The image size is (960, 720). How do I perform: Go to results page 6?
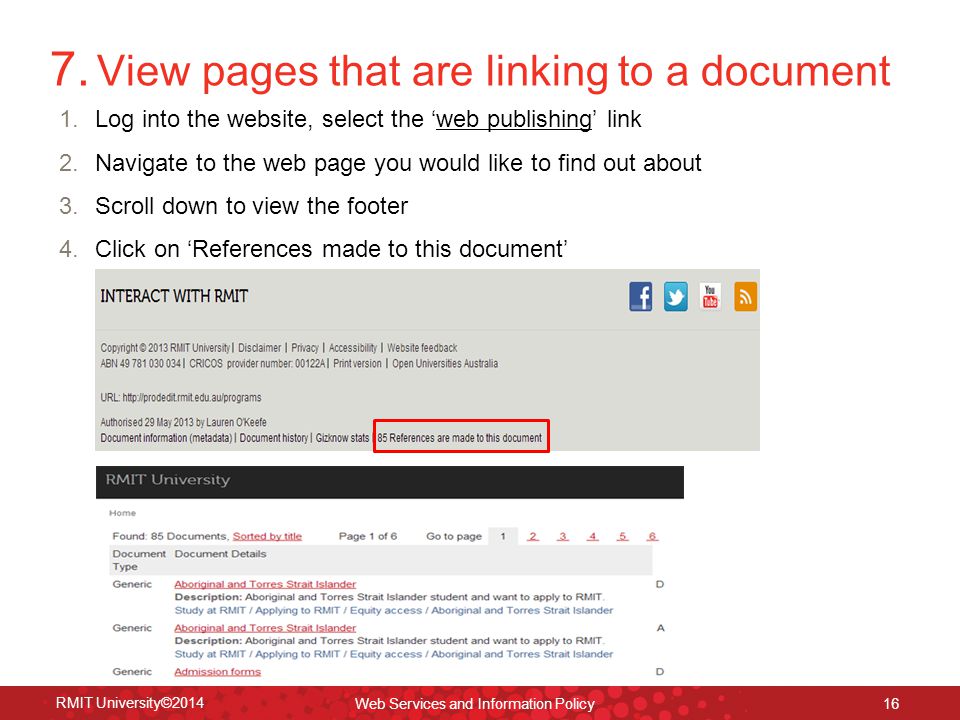[653, 536]
